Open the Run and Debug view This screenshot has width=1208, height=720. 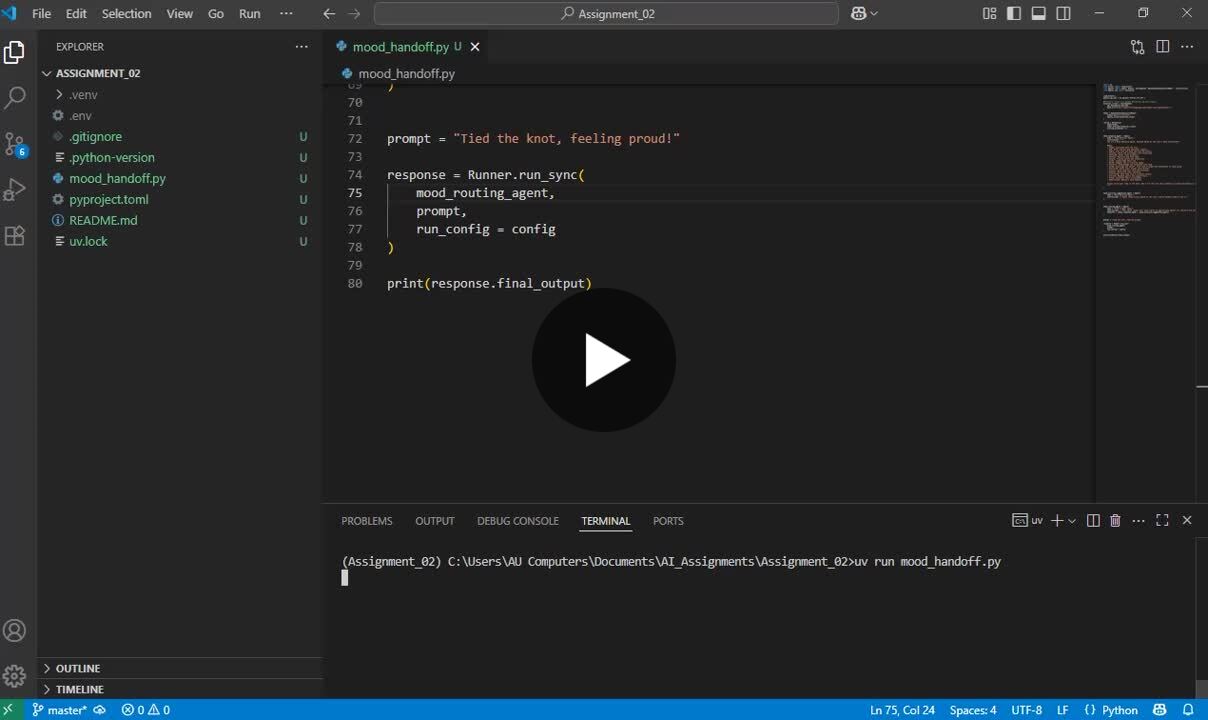15,190
